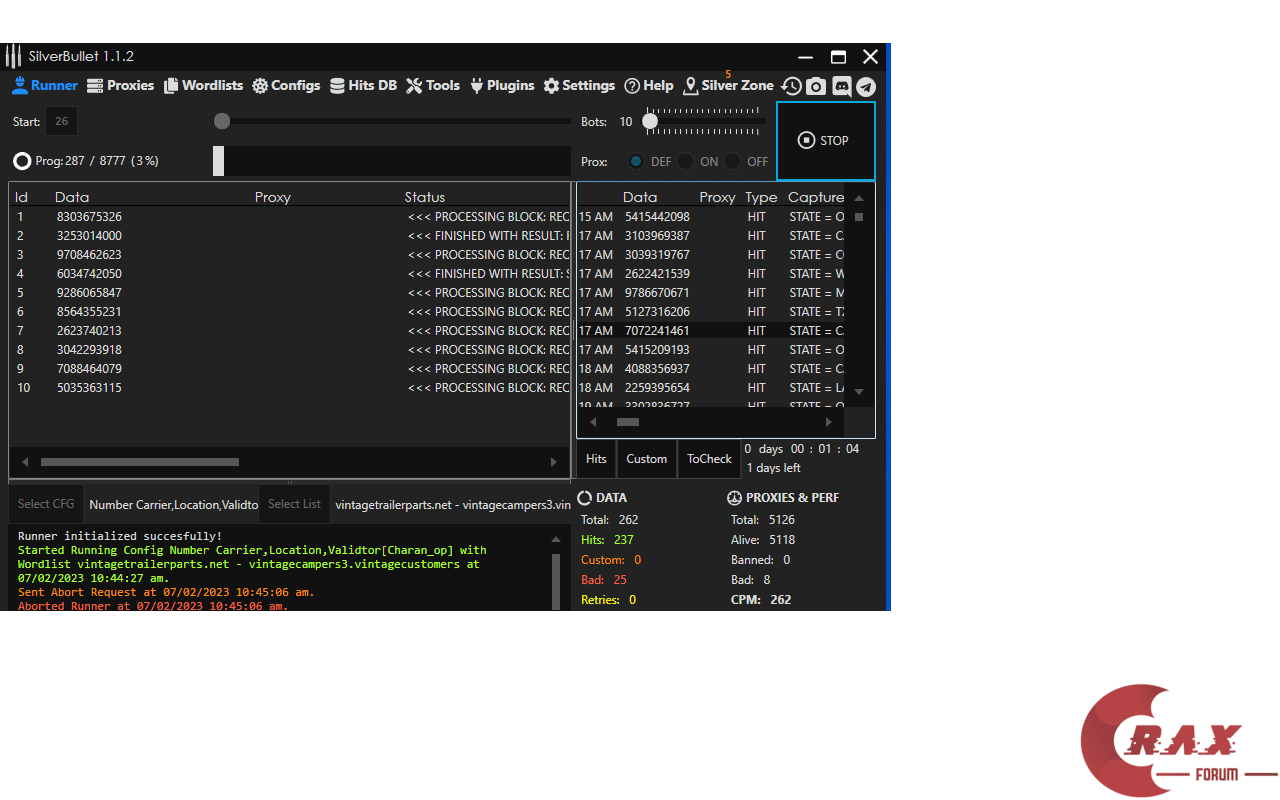The height and width of the screenshot is (800, 1280).
Task: Click the green Hits: 237 statistic
Action: pyautogui.click(x=607, y=540)
